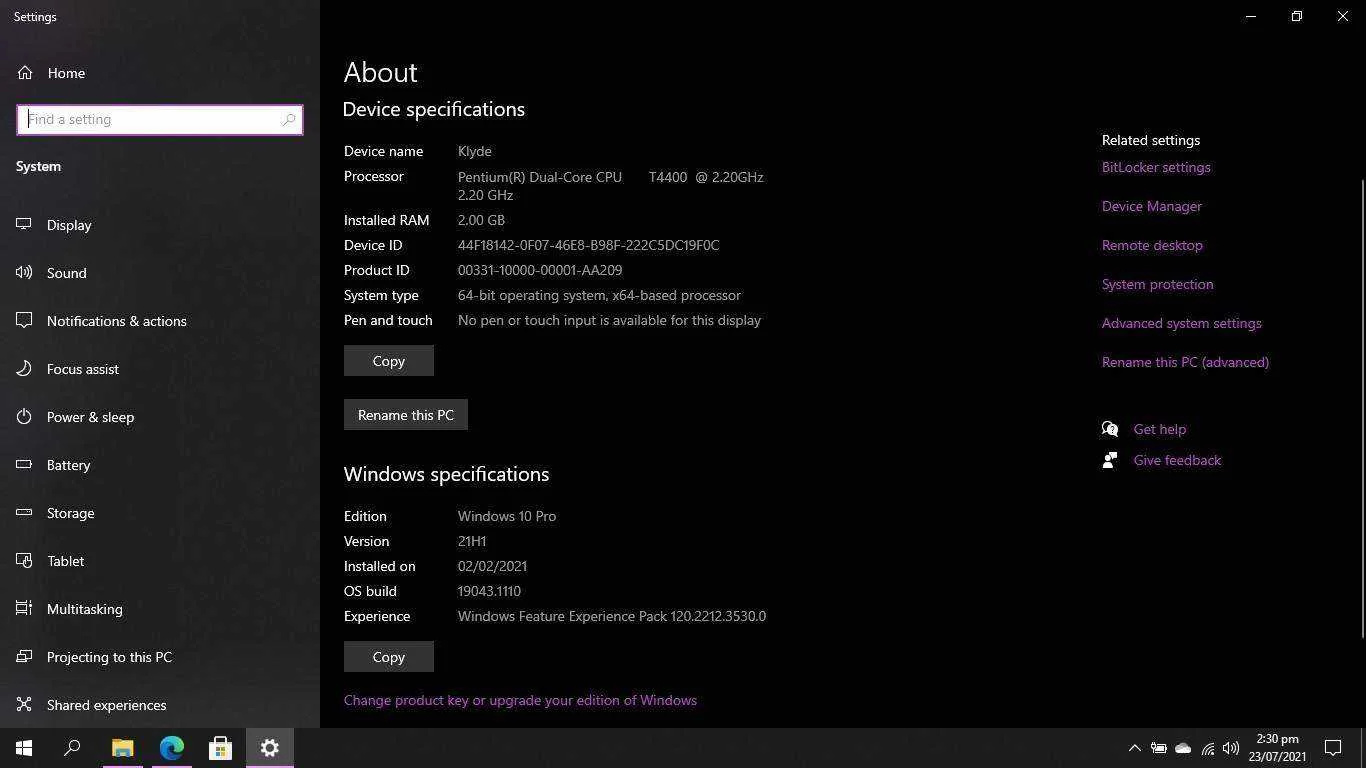Open the Action Center notifications icon
This screenshot has height=768, width=1366.
point(1333,748)
